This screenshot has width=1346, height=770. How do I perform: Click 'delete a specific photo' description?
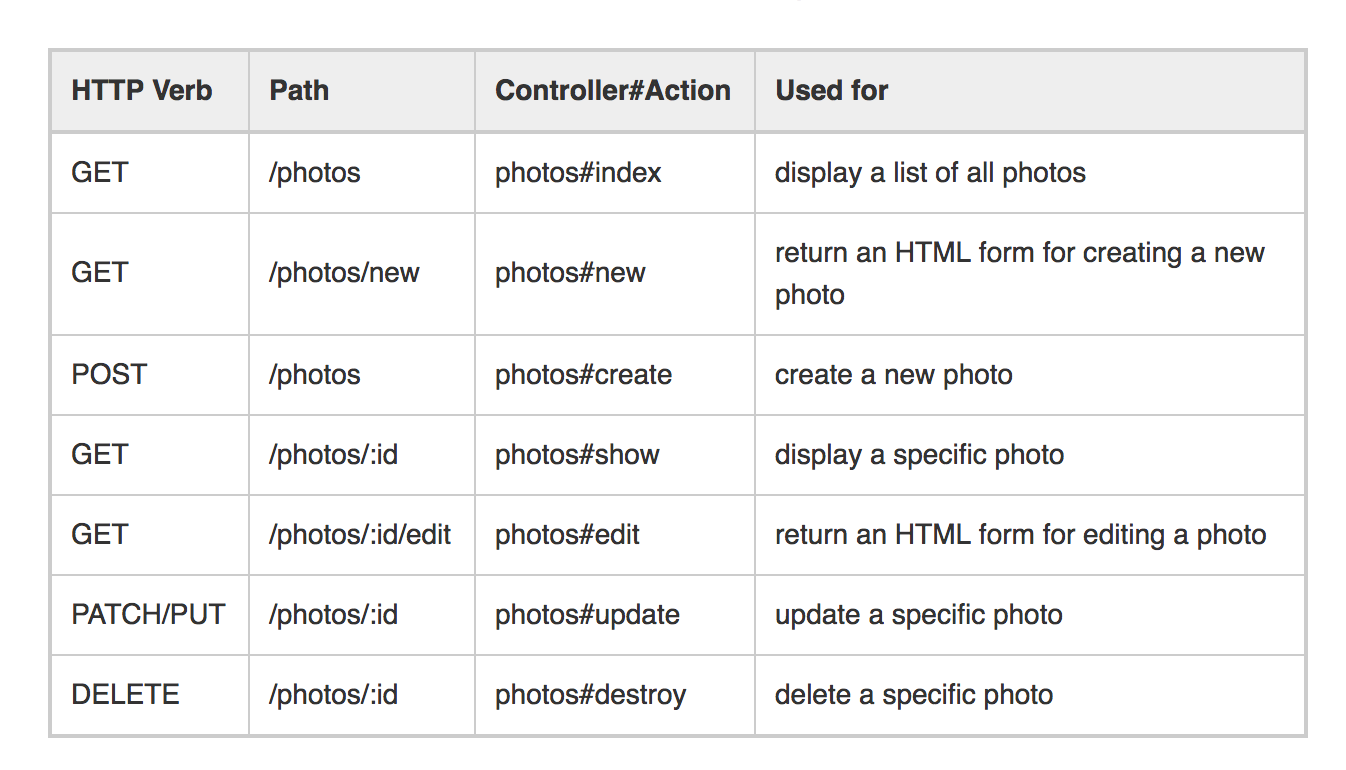pos(914,695)
